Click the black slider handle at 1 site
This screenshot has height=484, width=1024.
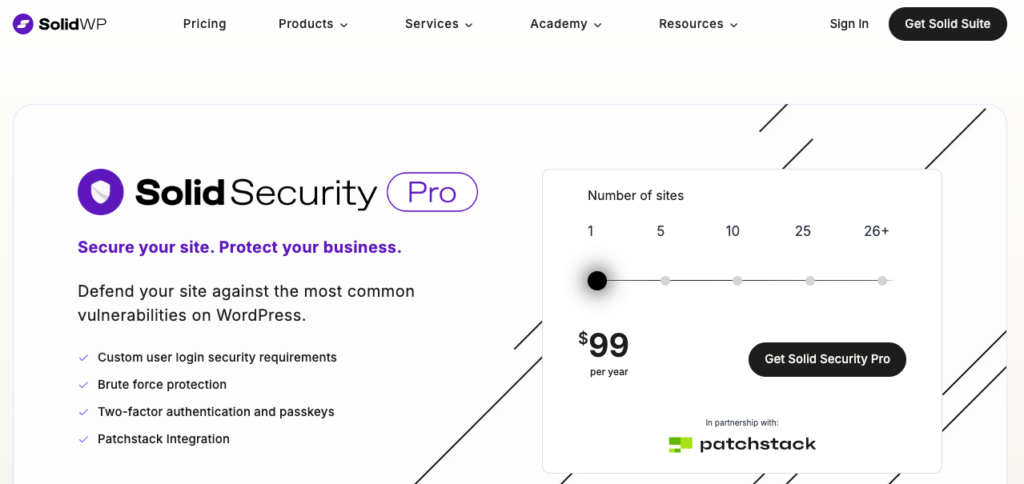pyautogui.click(x=597, y=281)
